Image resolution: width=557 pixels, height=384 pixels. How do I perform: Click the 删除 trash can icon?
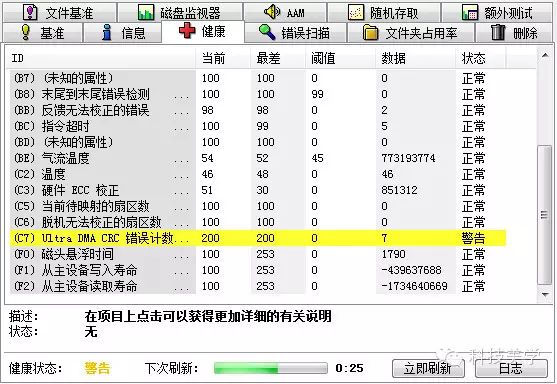498,32
